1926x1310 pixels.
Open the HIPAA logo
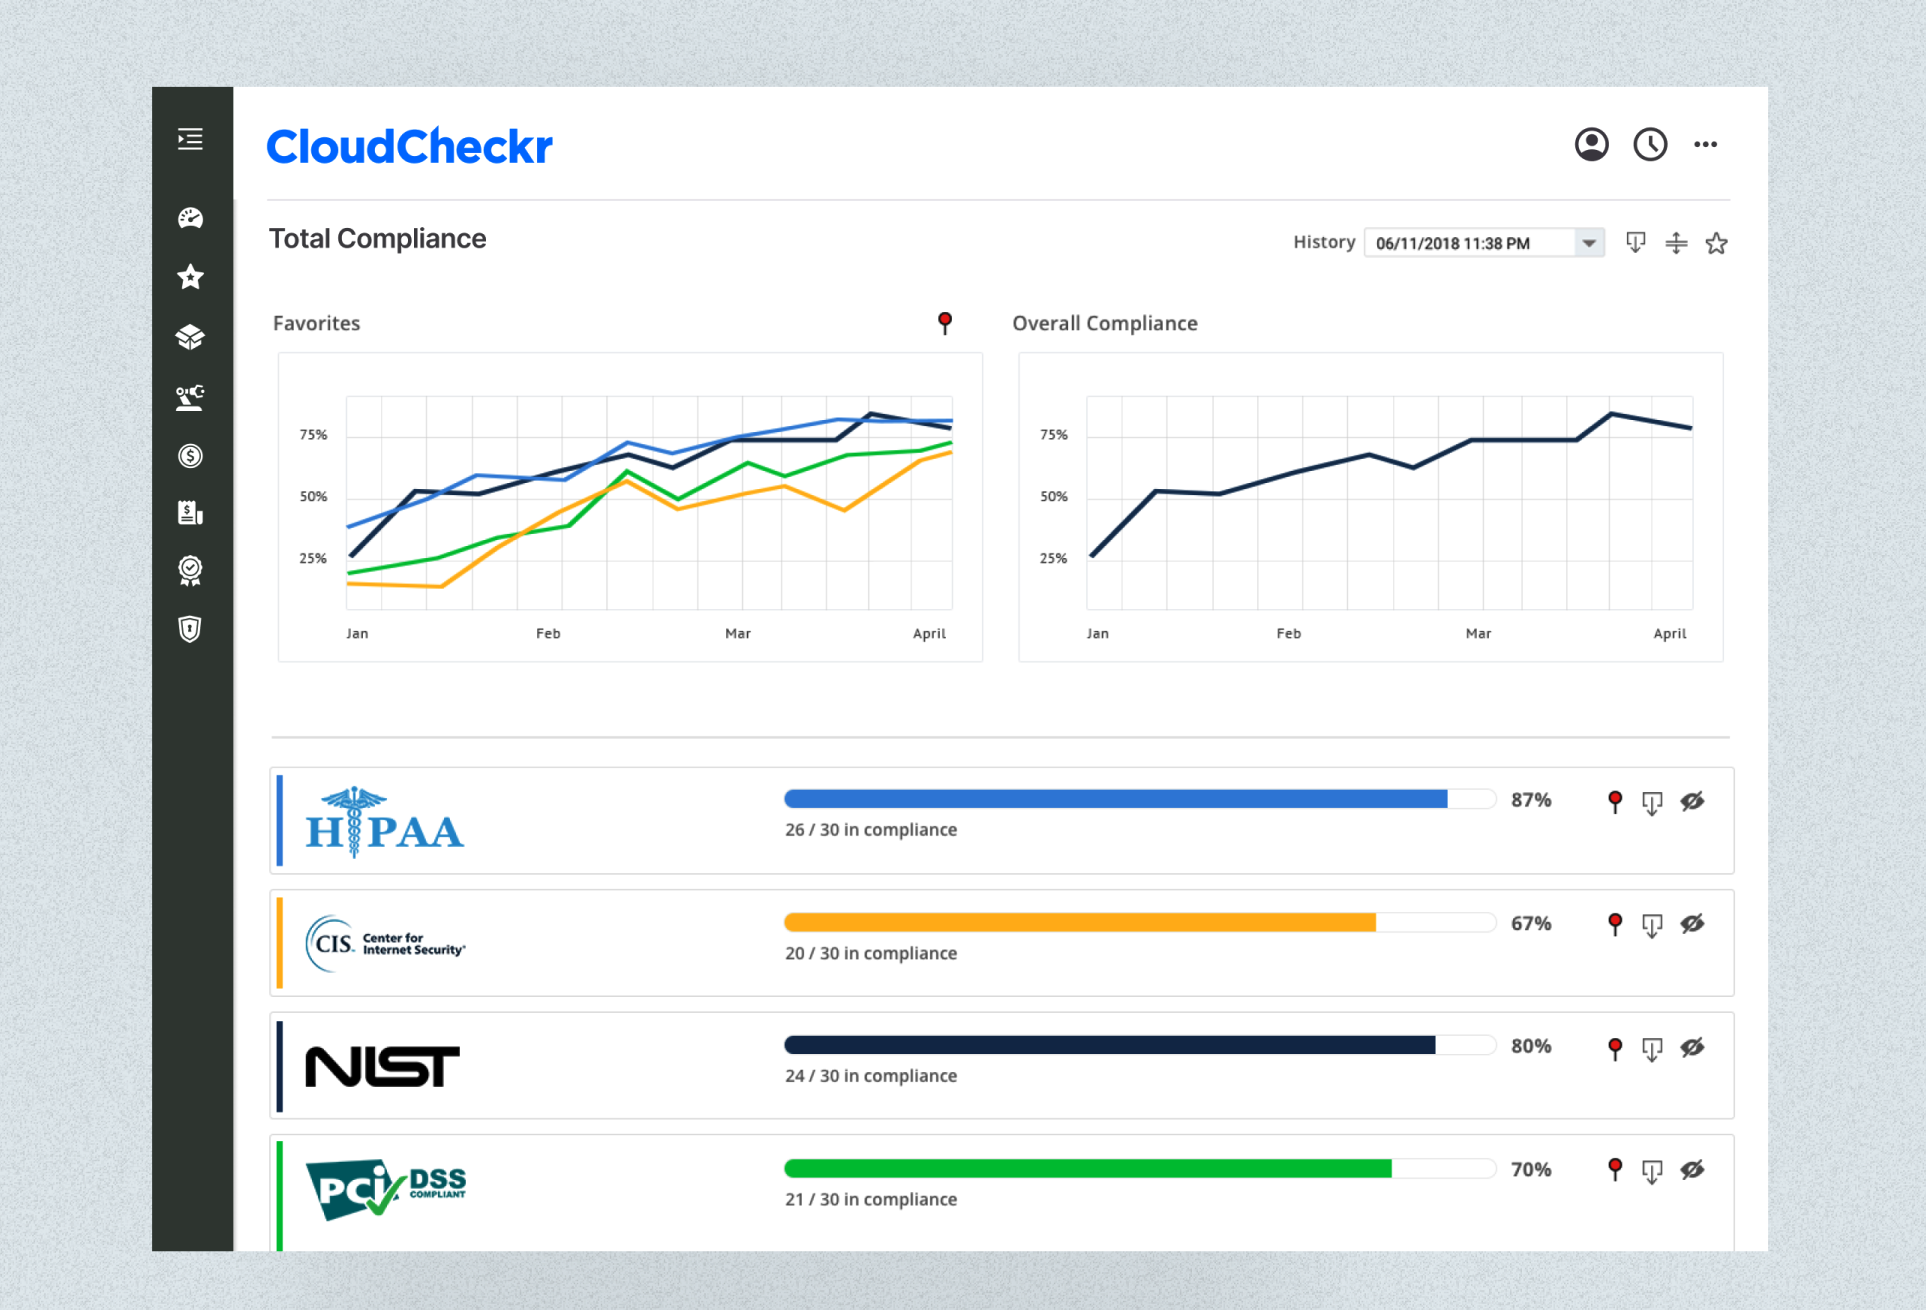(384, 822)
